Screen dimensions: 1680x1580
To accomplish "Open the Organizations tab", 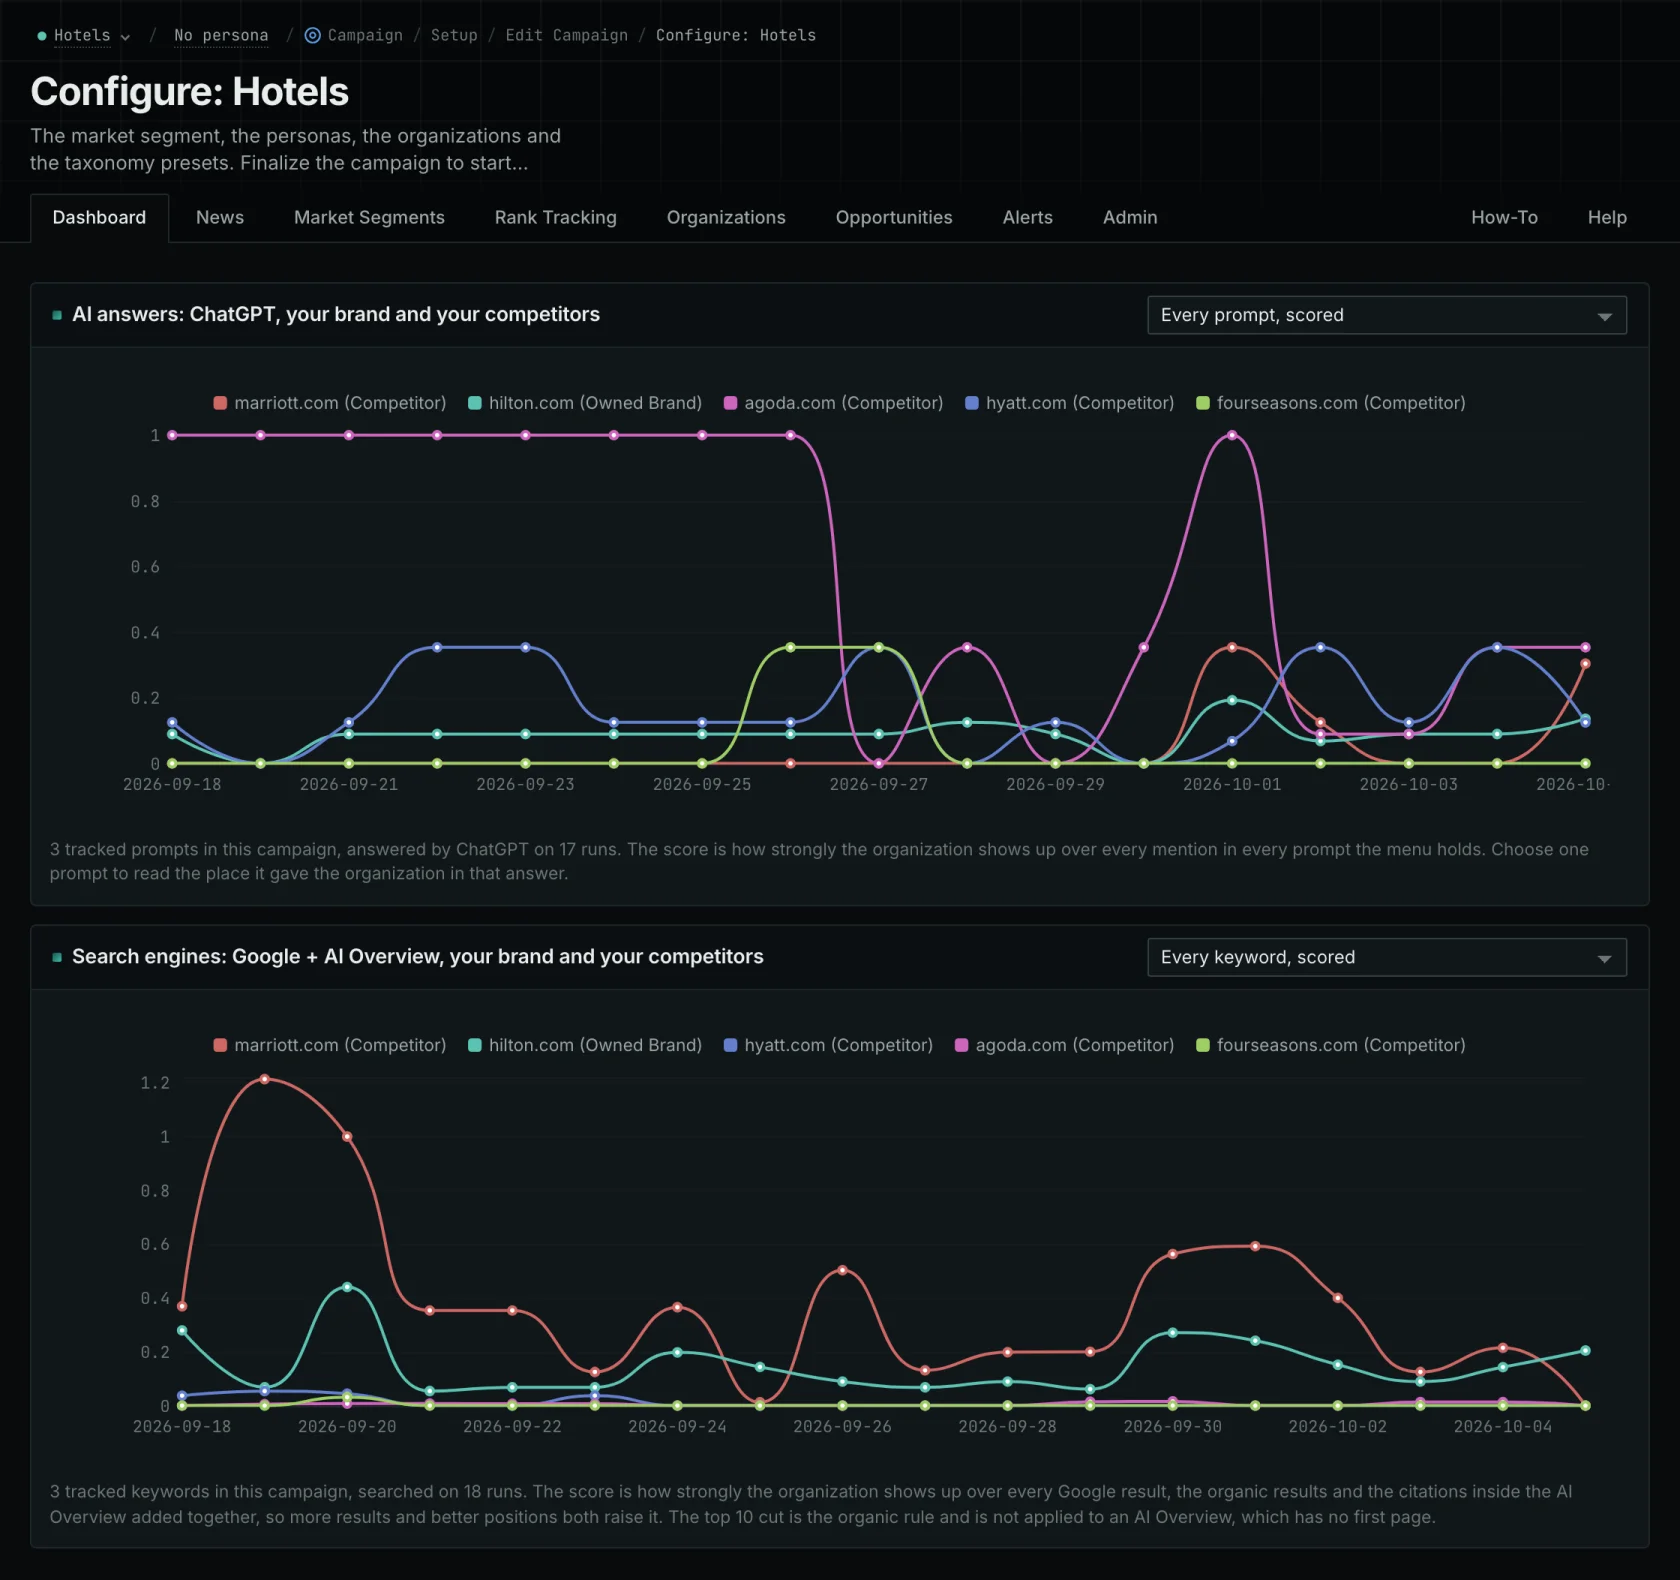I will [726, 217].
